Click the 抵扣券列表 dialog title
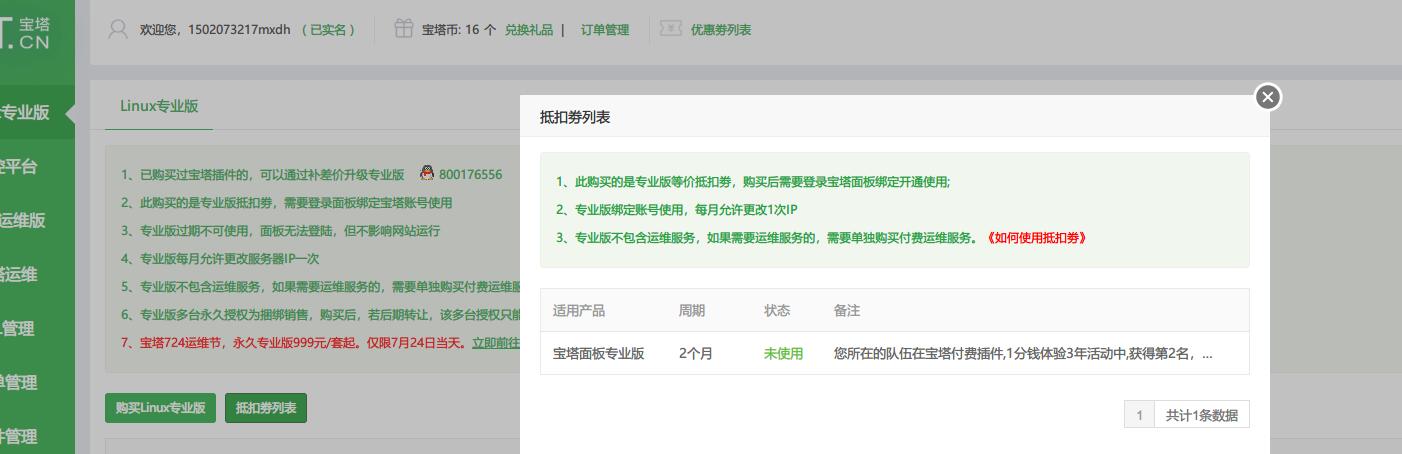 point(575,117)
